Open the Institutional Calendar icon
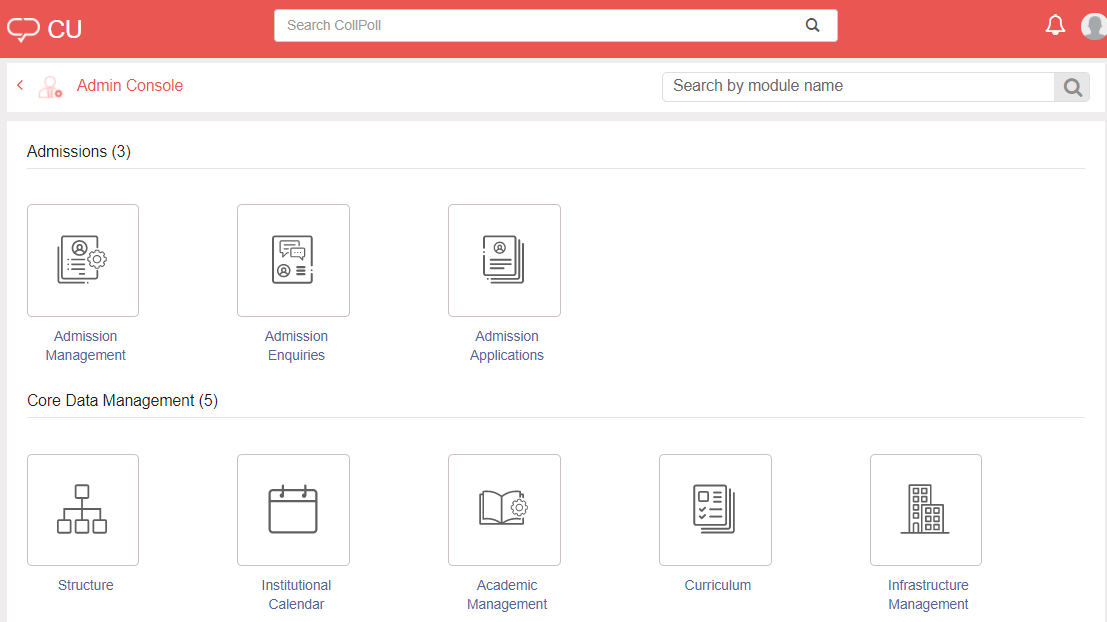 294,510
